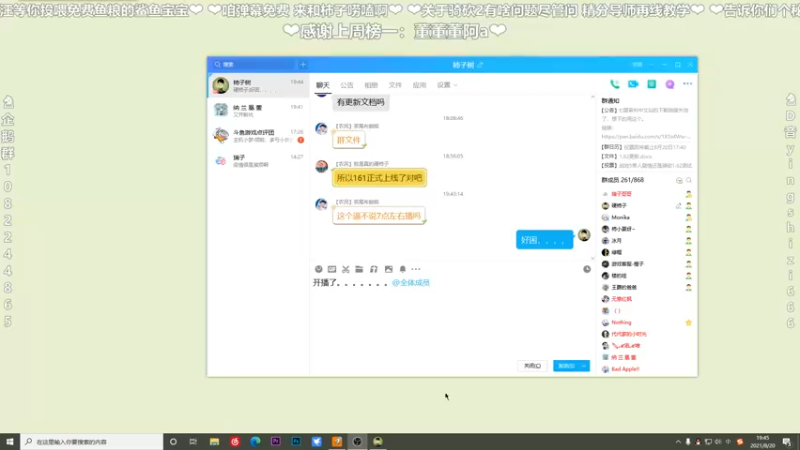800x450 pixels.
Task: Open the emoji picker in the message toolbar
Action: click(x=318, y=269)
